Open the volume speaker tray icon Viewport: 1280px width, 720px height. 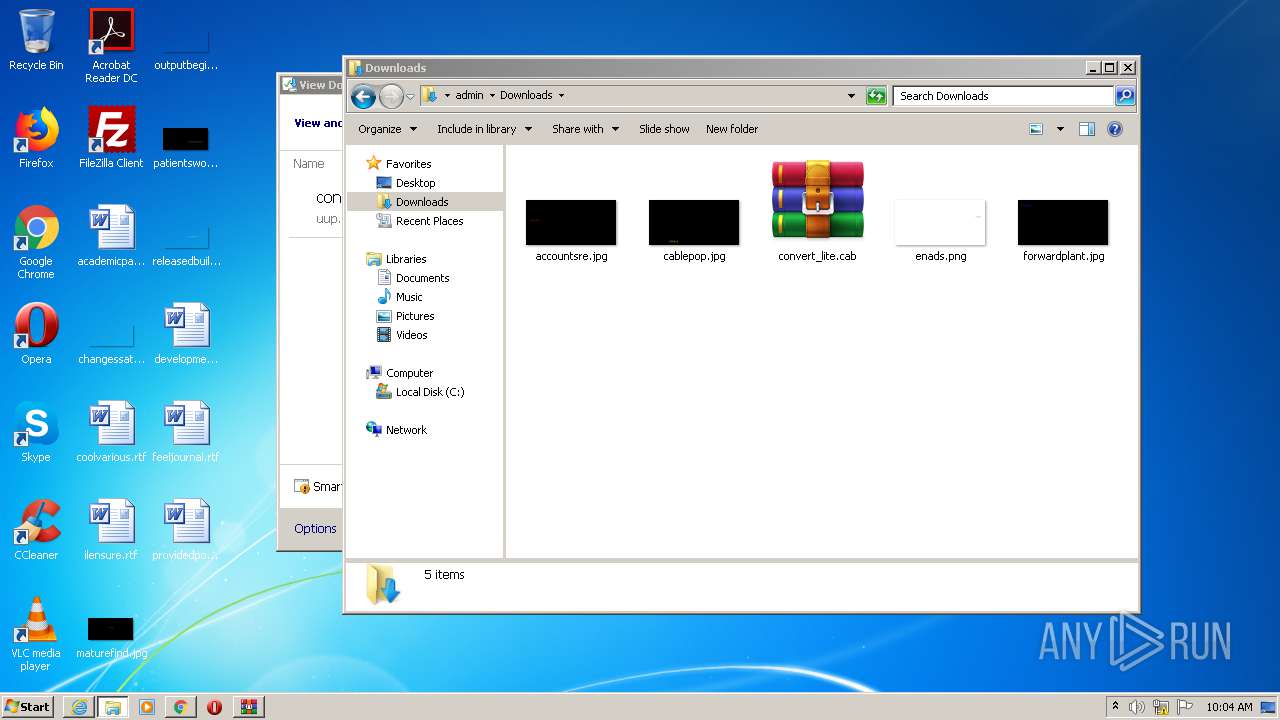click(1137, 707)
